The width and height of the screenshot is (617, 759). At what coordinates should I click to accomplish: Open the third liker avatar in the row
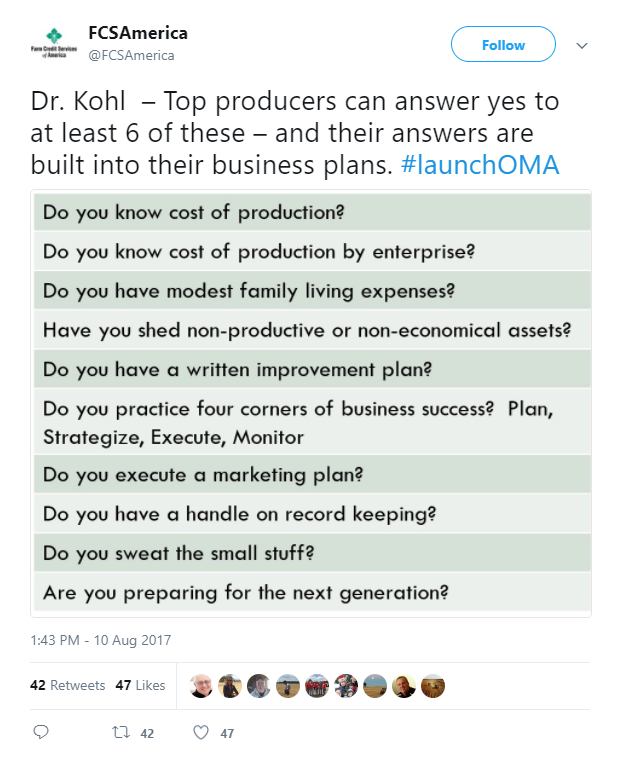(x=259, y=686)
